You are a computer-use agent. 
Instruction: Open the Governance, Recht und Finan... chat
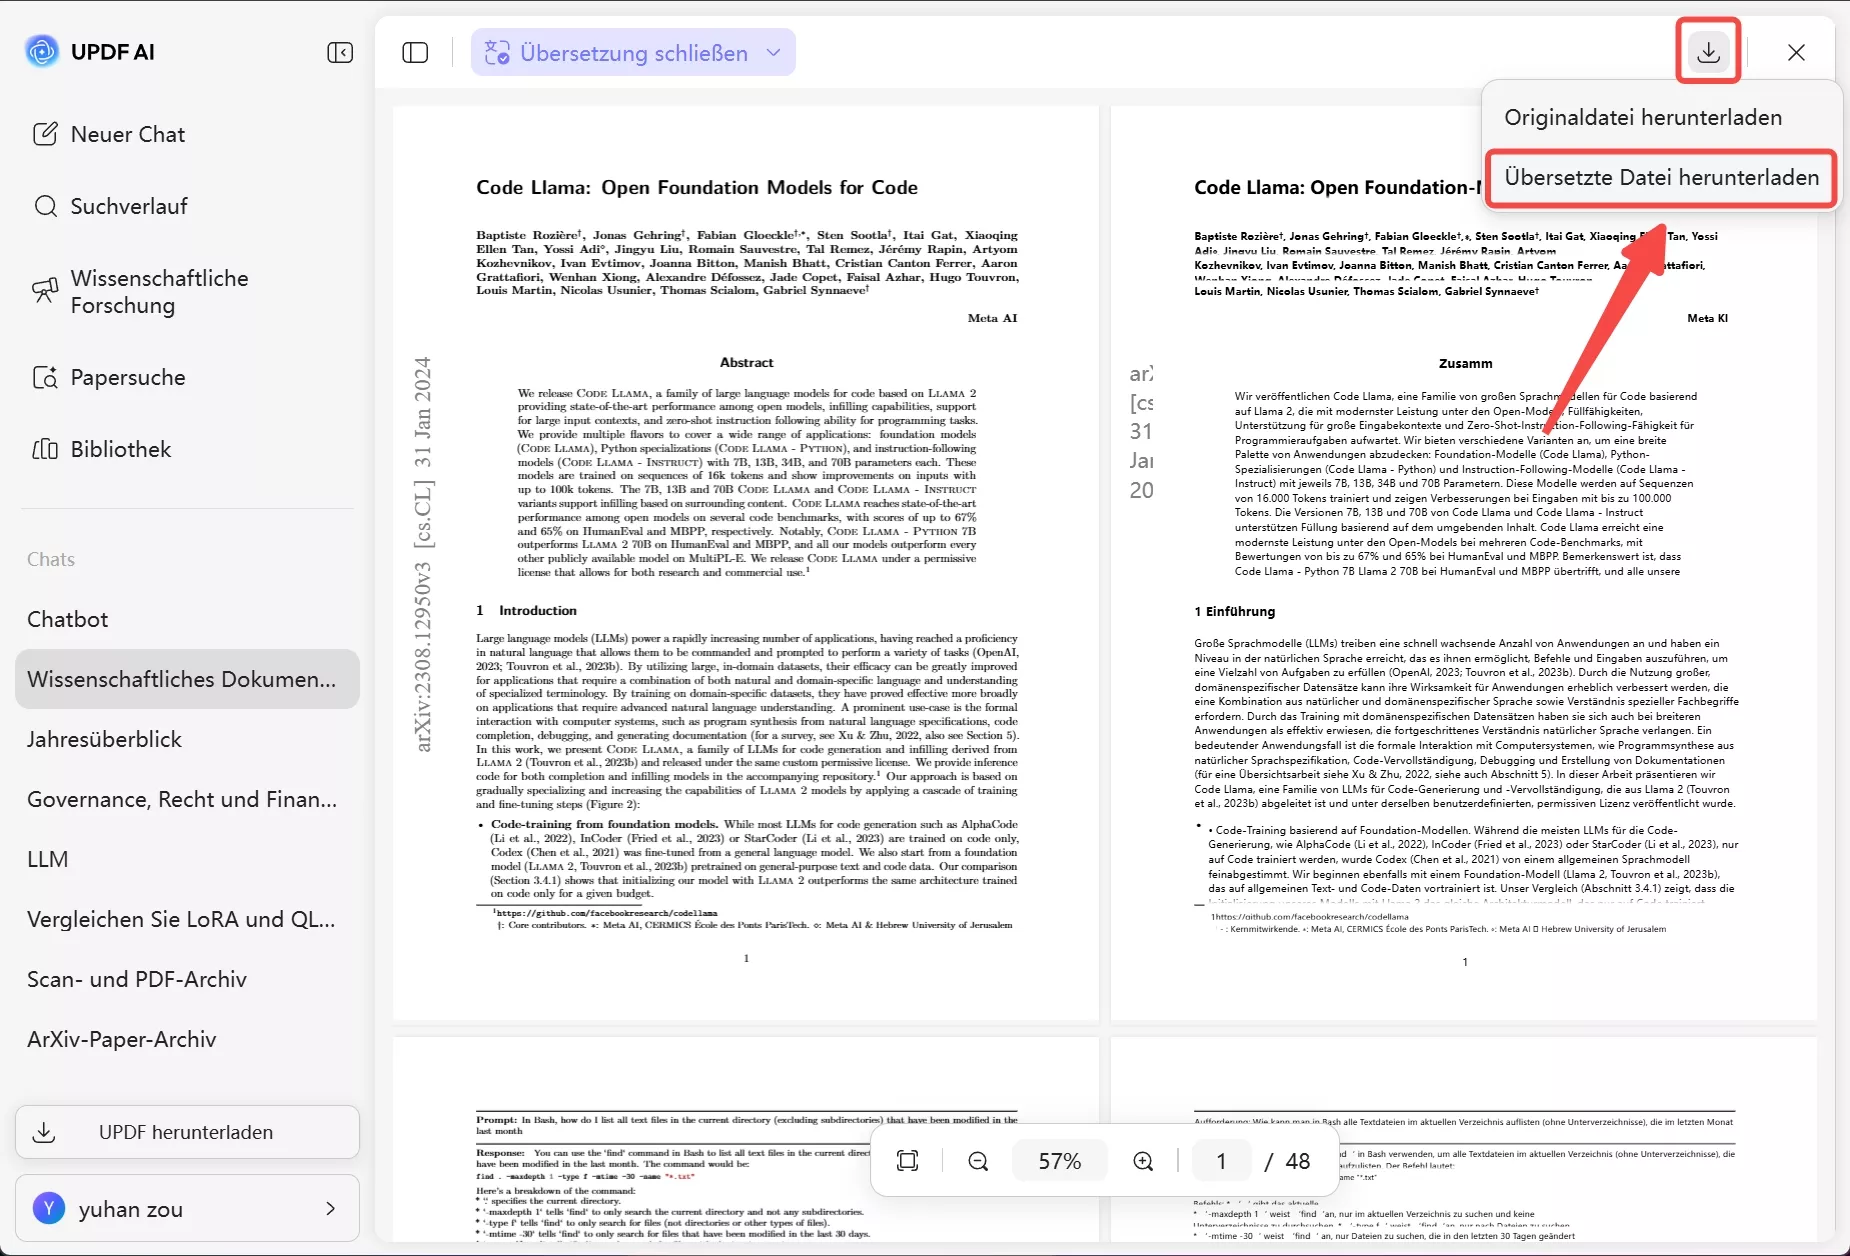click(187, 799)
